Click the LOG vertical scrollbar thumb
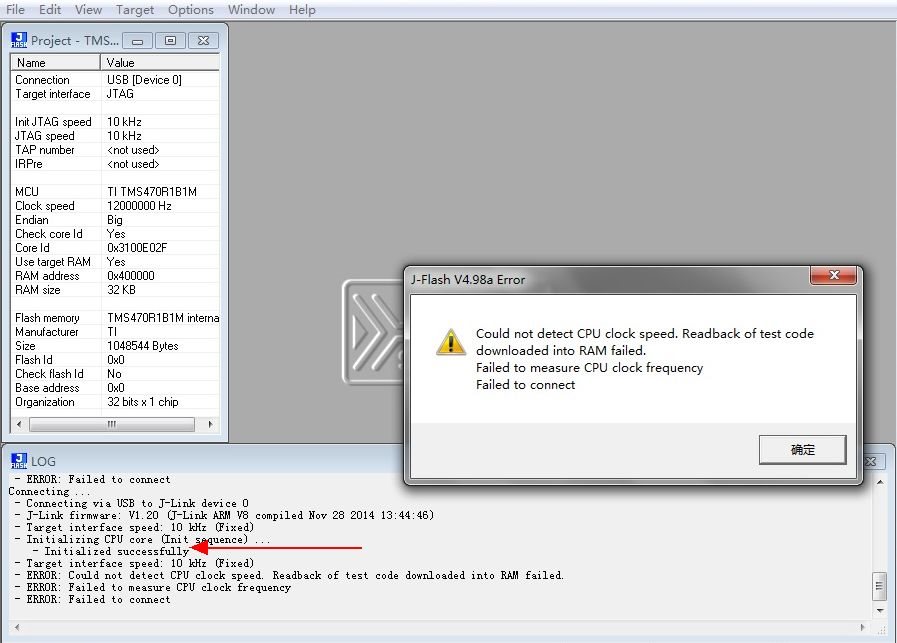The height and width of the screenshot is (643, 897). pyautogui.click(x=880, y=586)
